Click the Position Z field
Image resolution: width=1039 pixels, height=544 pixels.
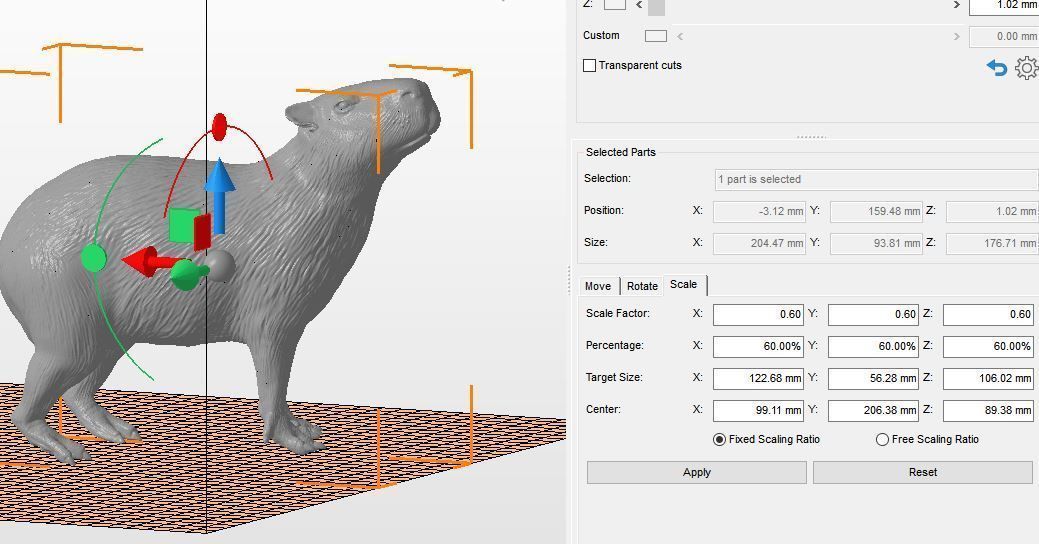[992, 211]
